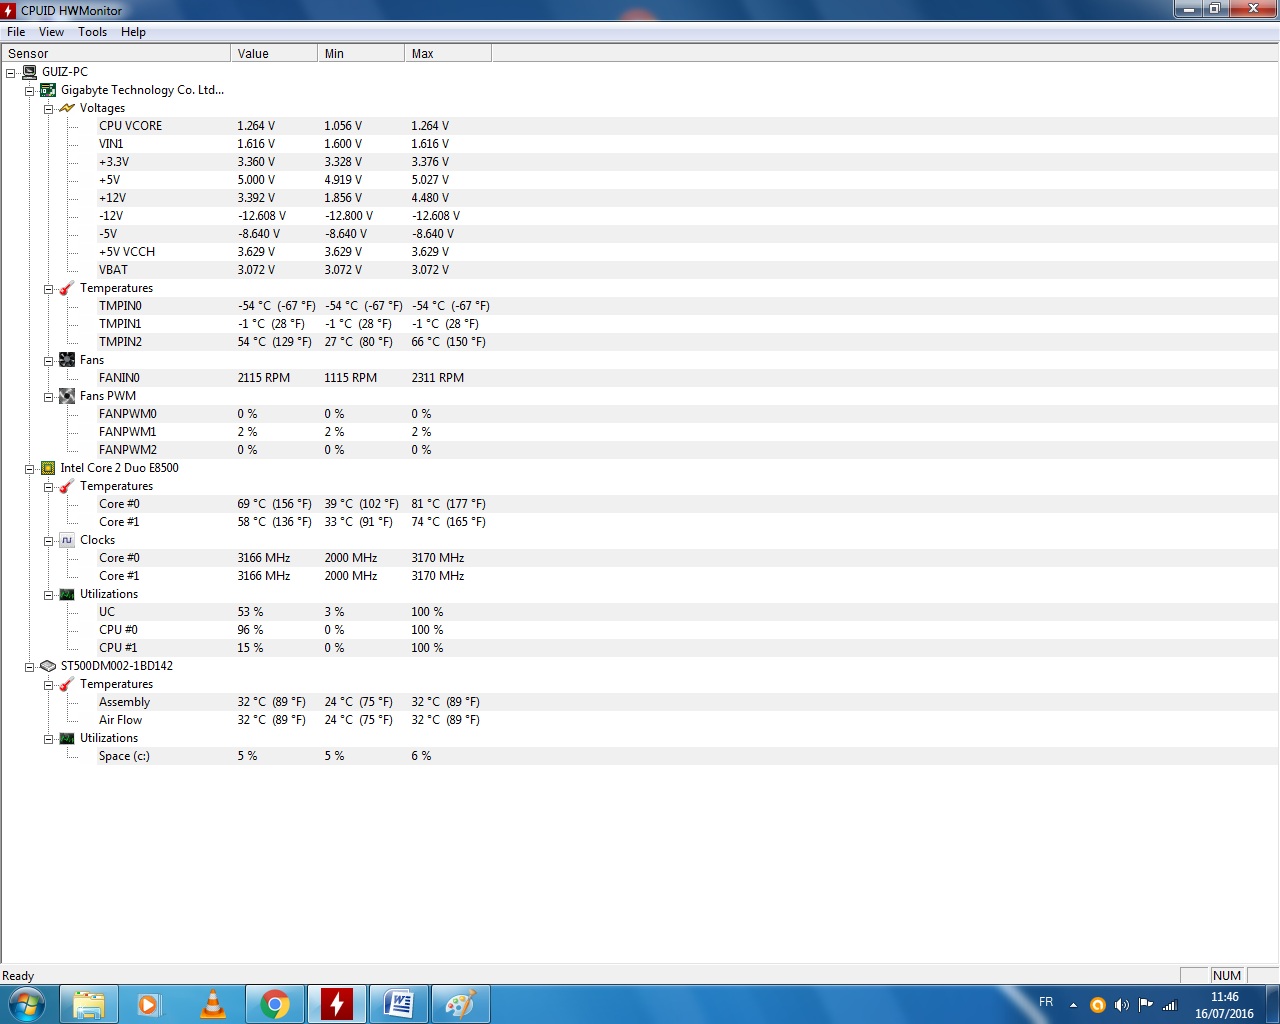Viewport: 1280px width, 1024px height.
Task: Open the File menu
Action: (16, 32)
